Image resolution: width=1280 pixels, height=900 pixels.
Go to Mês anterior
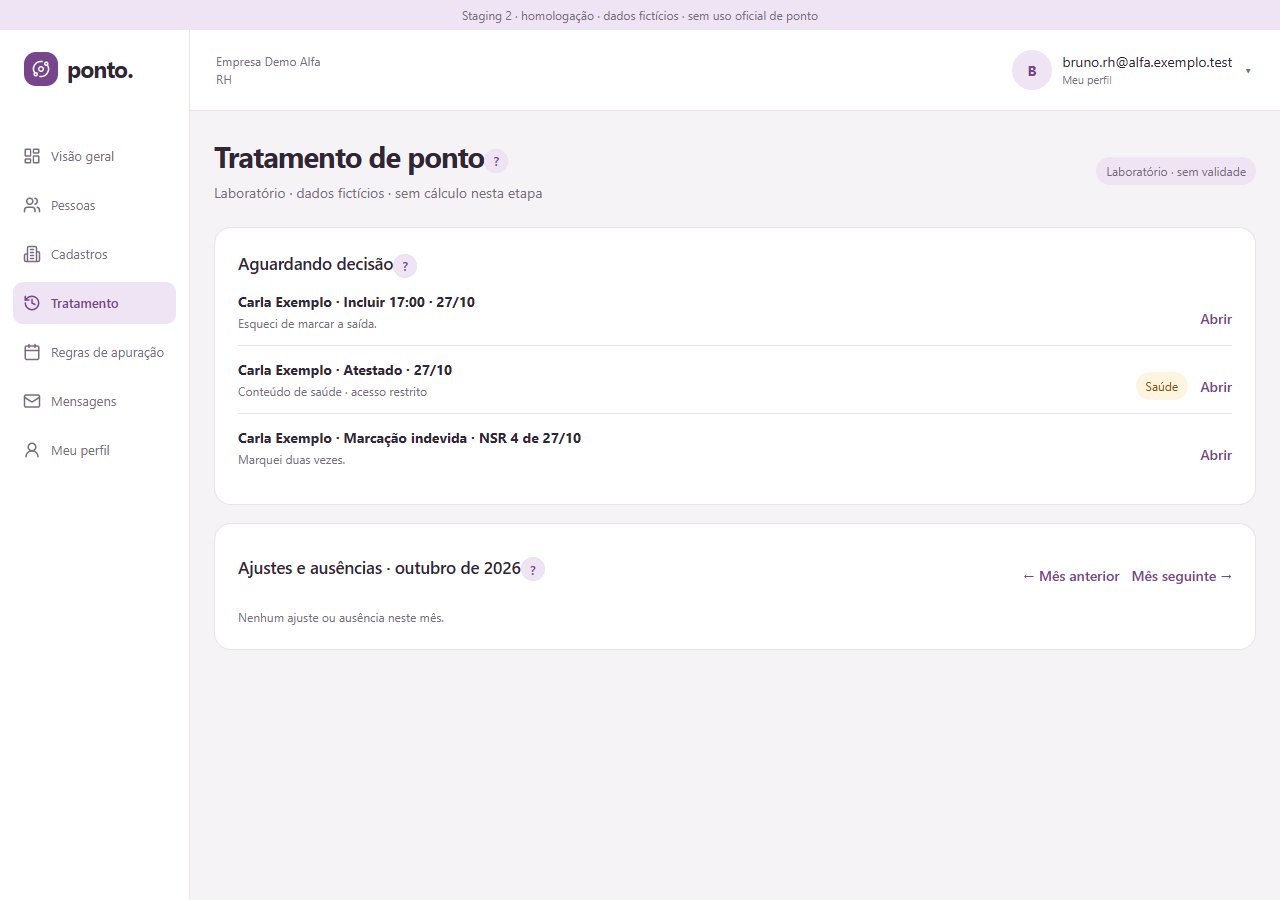1071,576
